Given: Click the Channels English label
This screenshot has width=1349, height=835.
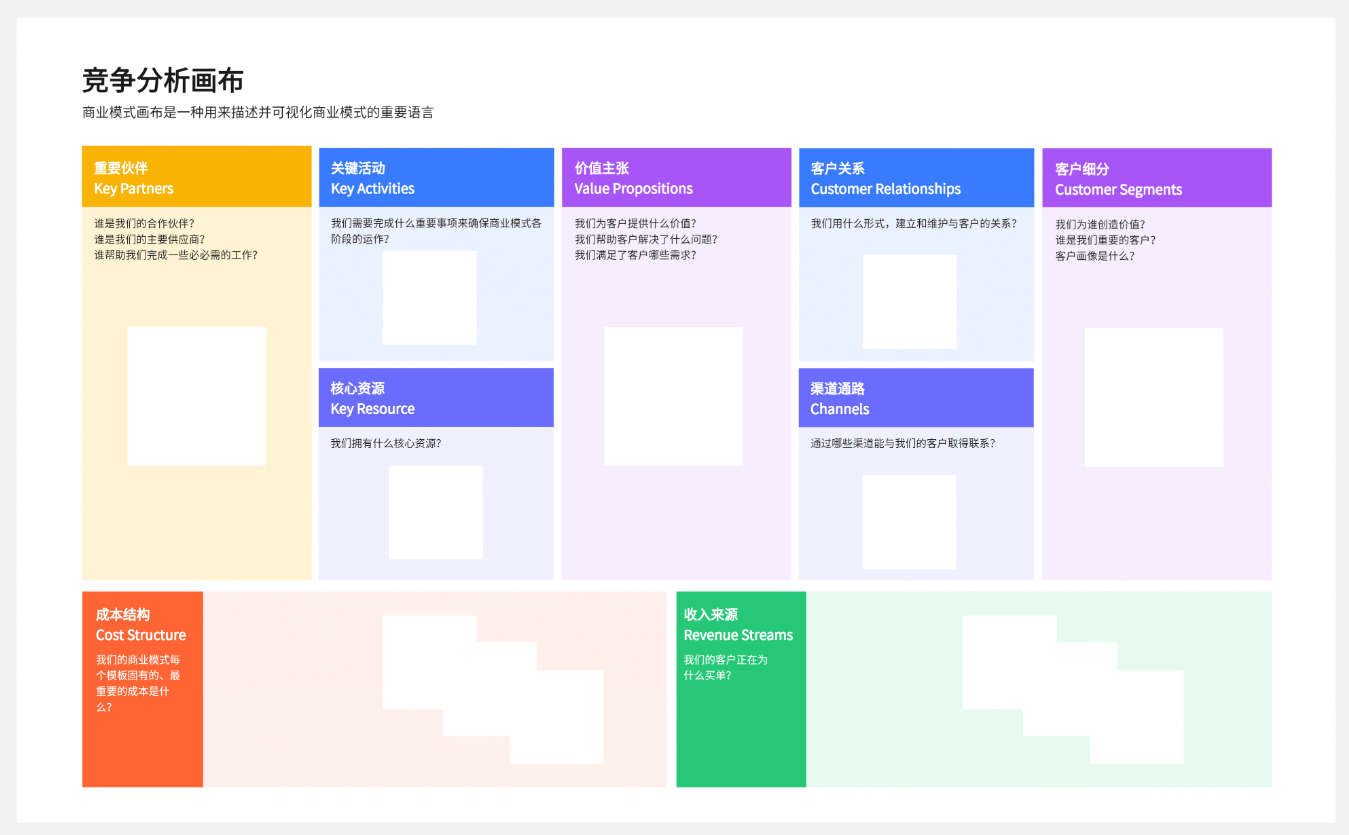Looking at the screenshot, I should (x=840, y=410).
